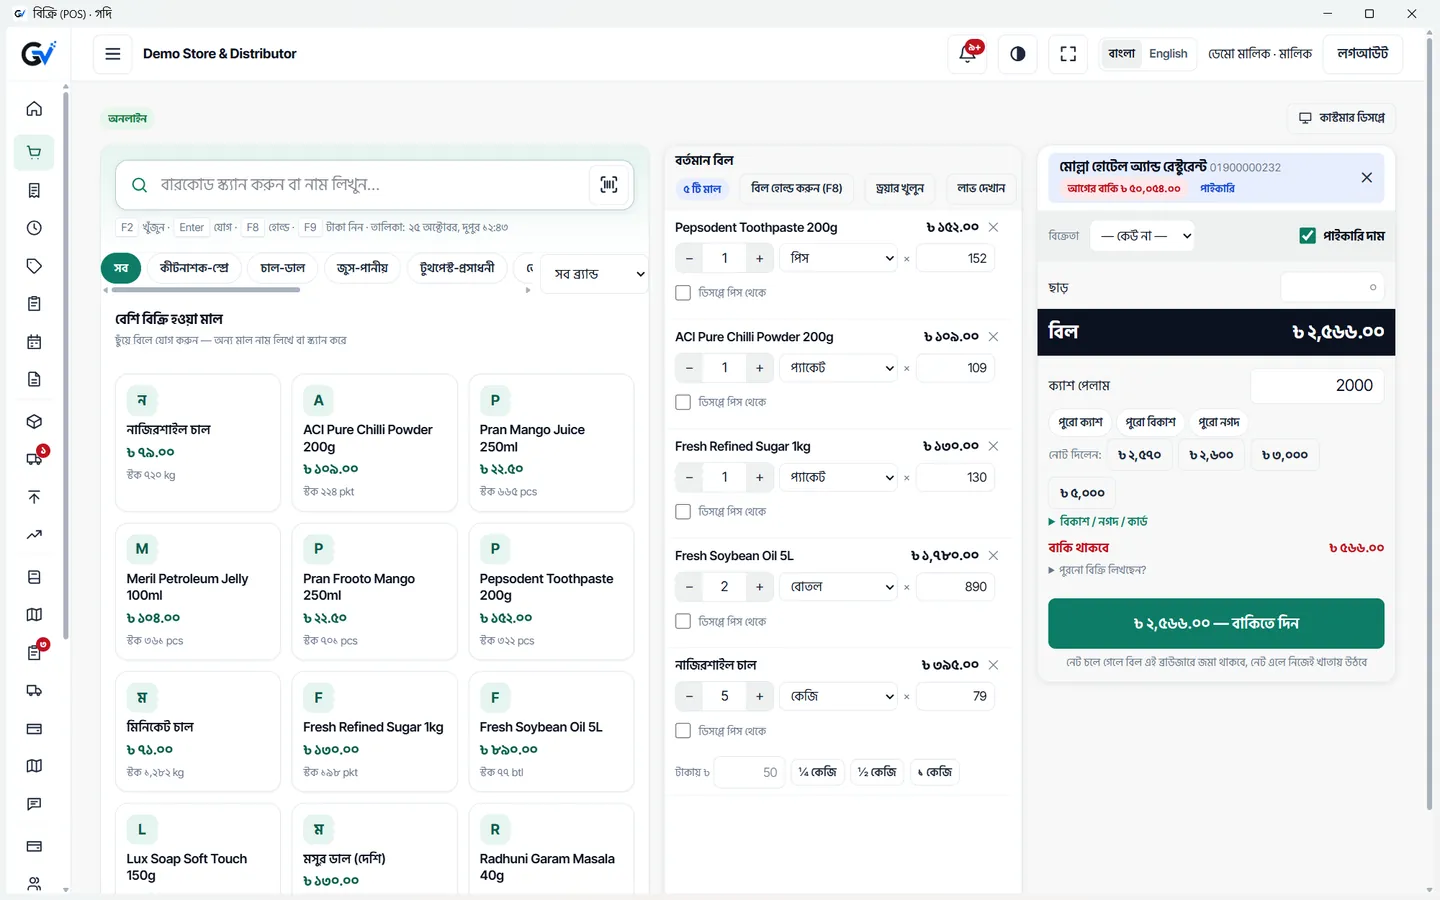Screen dimensions: 1440x900
Task: Check ডিসপ্লে পিস থেকে for Fresh Refined Sugar
Action: pos(683,512)
